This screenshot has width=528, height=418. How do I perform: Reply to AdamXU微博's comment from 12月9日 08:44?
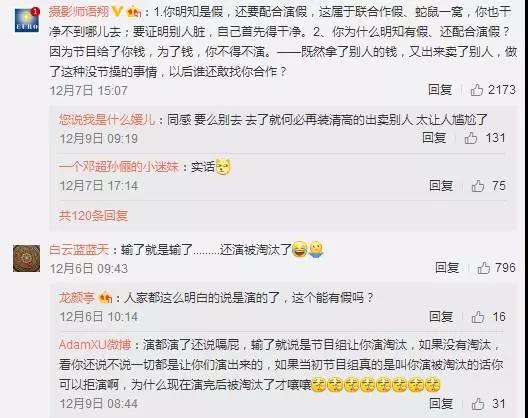click(x=441, y=404)
